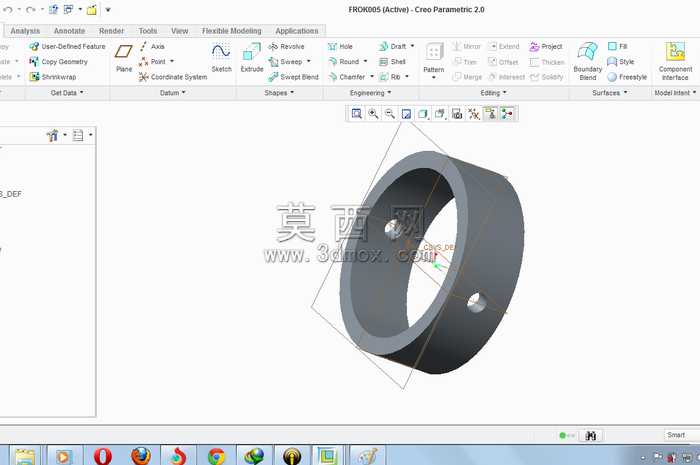Open the Point dropdown arrow
700x465 pixels.
click(x=172, y=62)
